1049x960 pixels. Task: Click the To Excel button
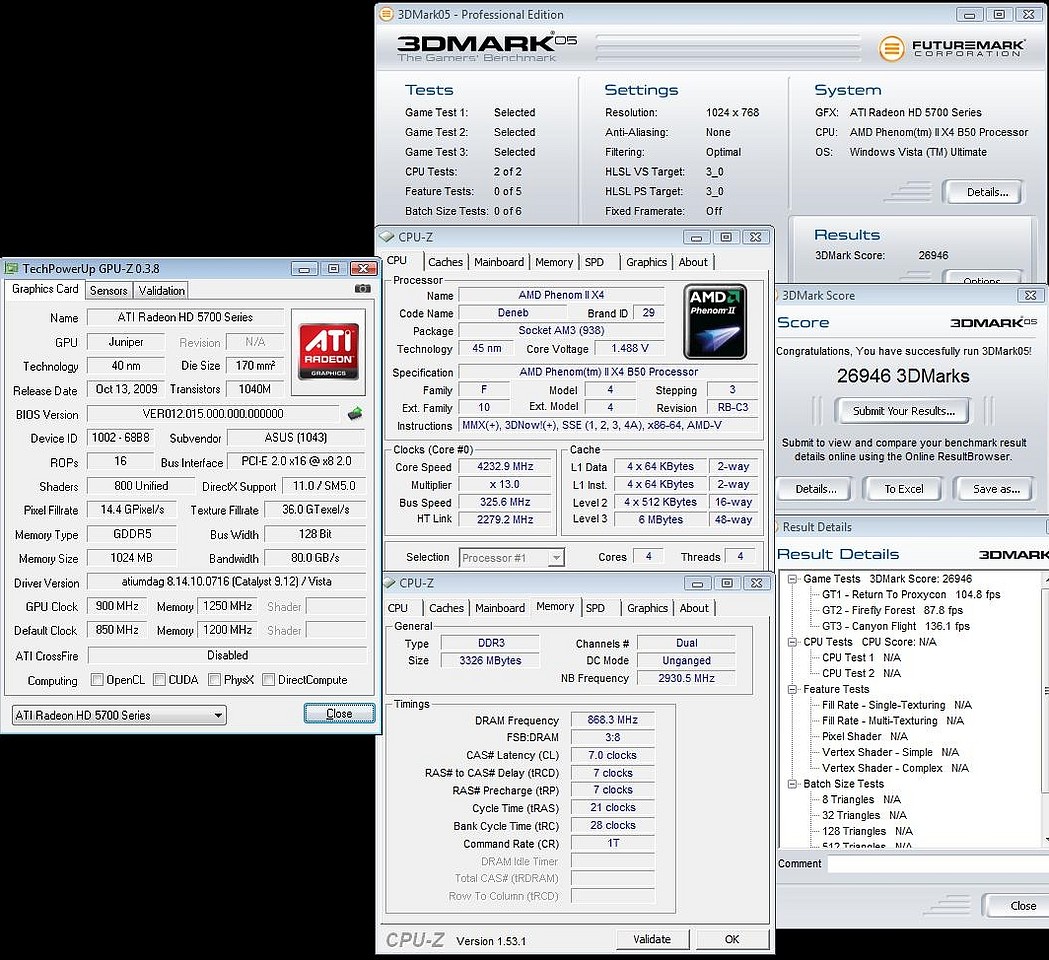click(x=903, y=489)
